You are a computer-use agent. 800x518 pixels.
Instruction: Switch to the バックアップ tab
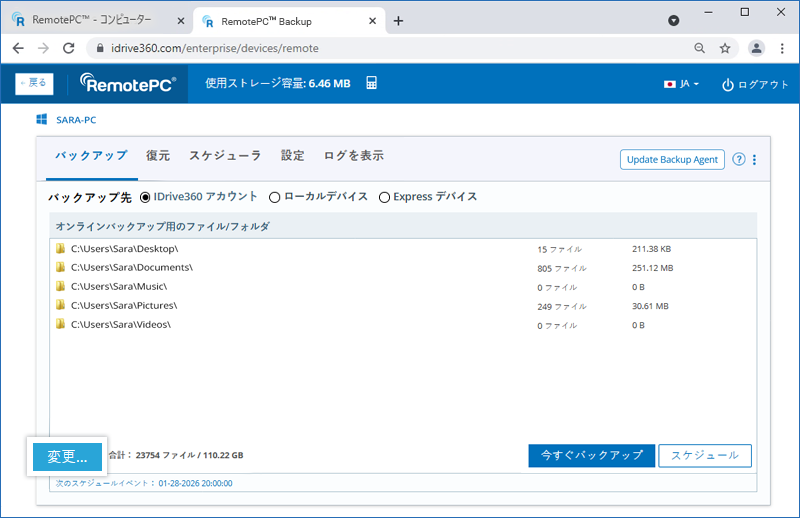(x=91, y=156)
